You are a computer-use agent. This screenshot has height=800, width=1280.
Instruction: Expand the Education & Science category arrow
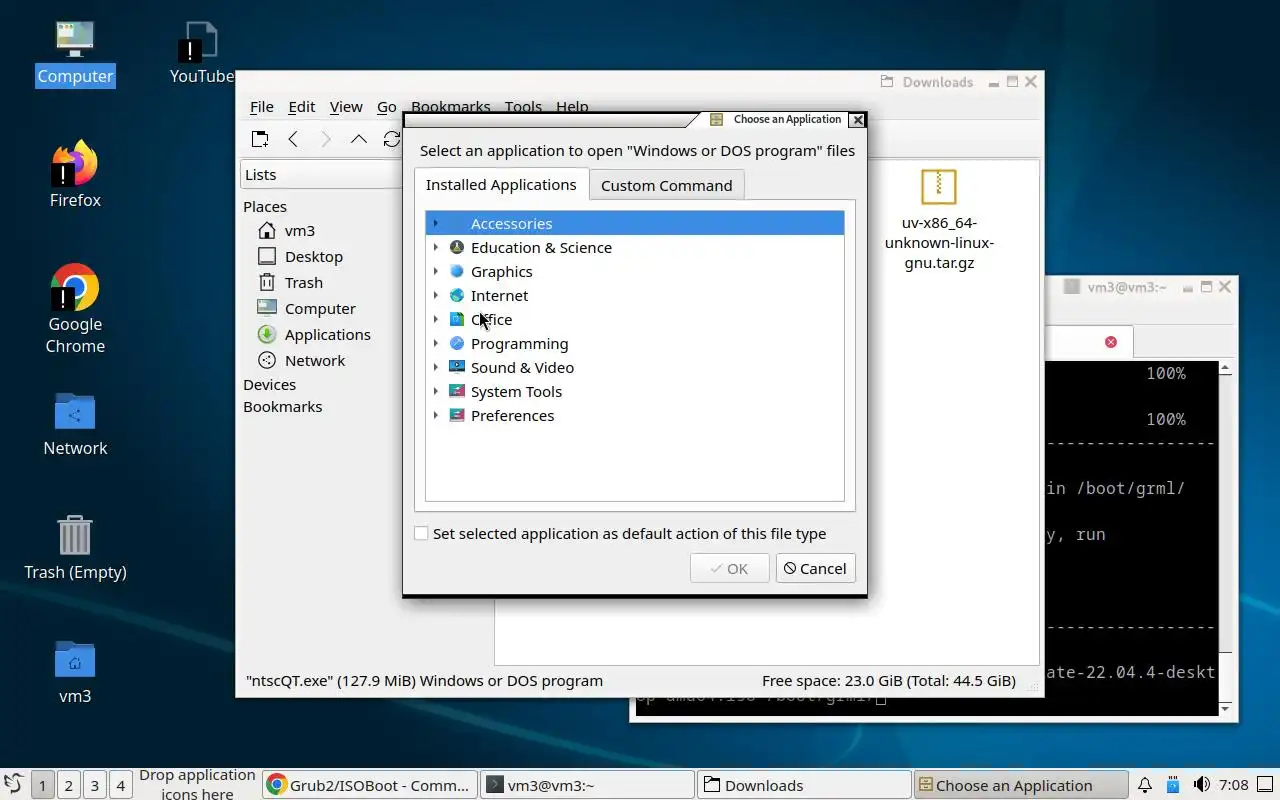[x=436, y=247]
